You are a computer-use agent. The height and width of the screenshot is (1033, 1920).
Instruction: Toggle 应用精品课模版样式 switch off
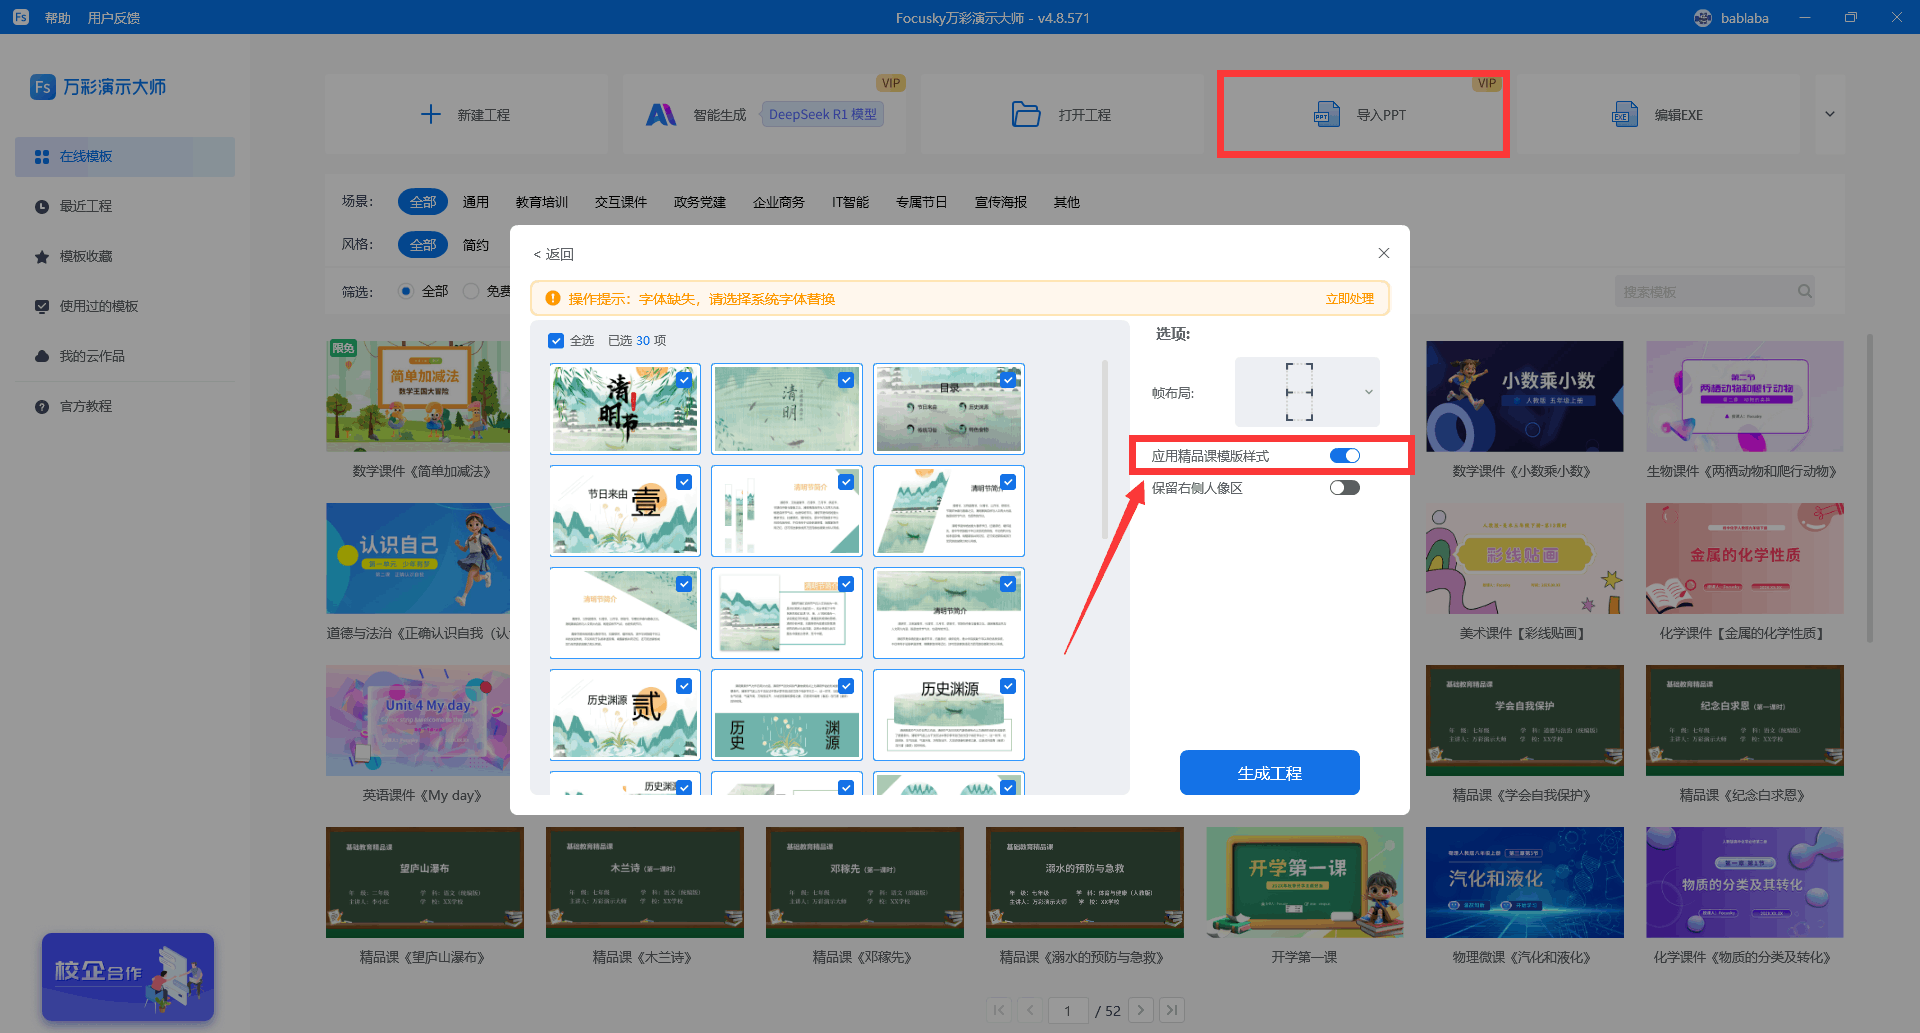1344,456
